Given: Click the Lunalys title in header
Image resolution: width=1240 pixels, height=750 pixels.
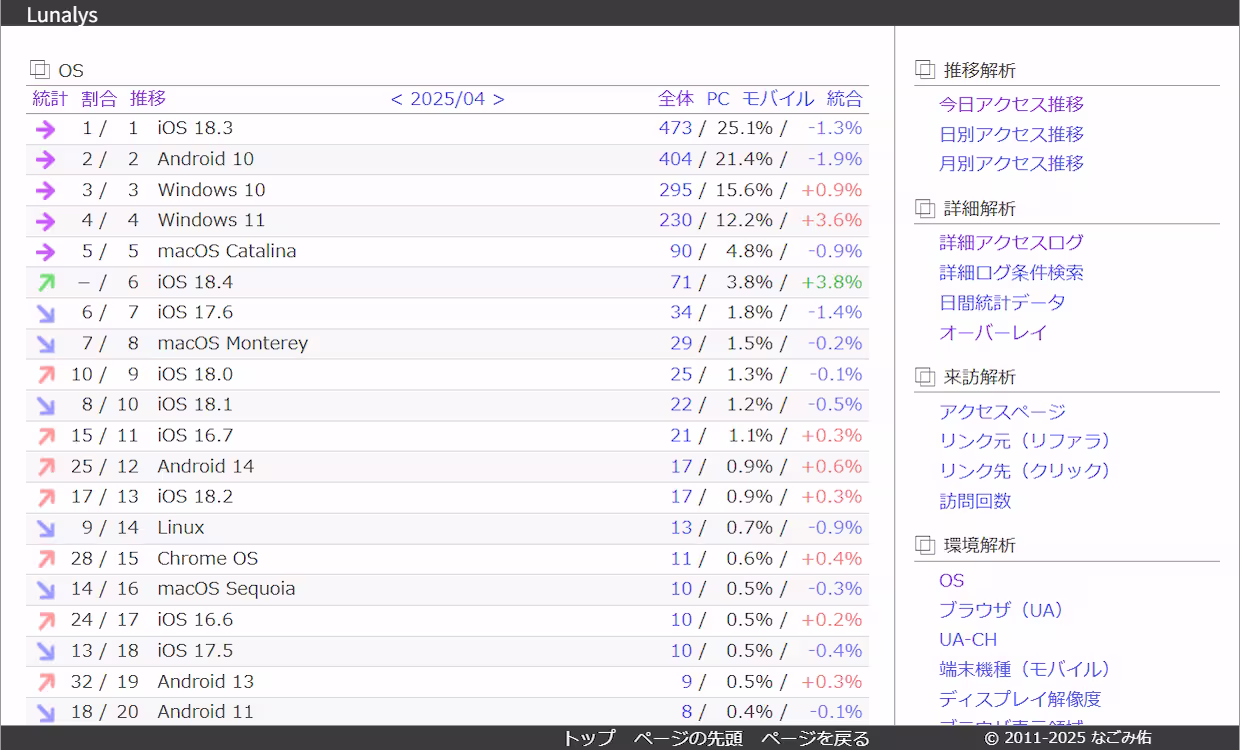Looking at the screenshot, I should pyautogui.click(x=62, y=14).
